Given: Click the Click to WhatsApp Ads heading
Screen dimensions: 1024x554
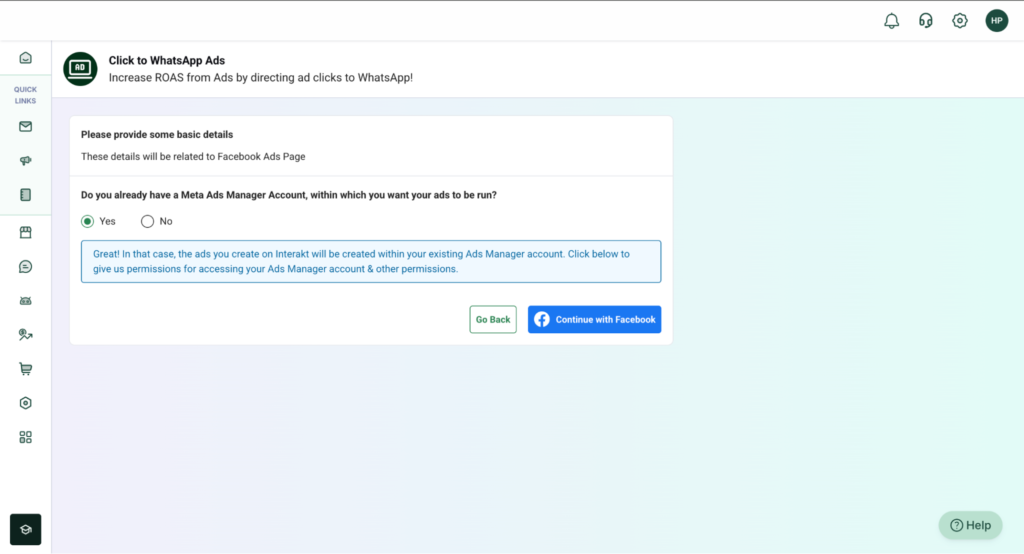Looking at the screenshot, I should pos(167,61).
